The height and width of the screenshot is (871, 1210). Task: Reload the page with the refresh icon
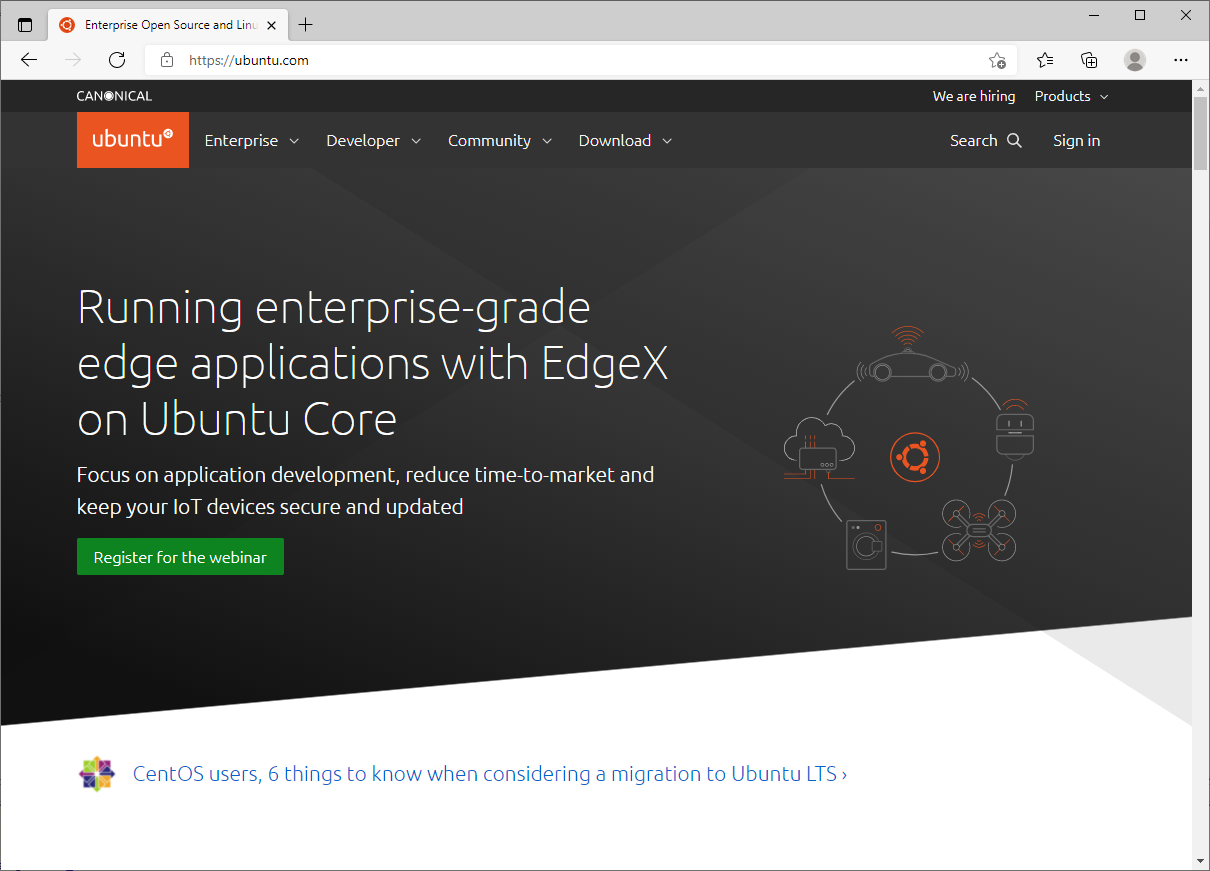pyautogui.click(x=117, y=60)
